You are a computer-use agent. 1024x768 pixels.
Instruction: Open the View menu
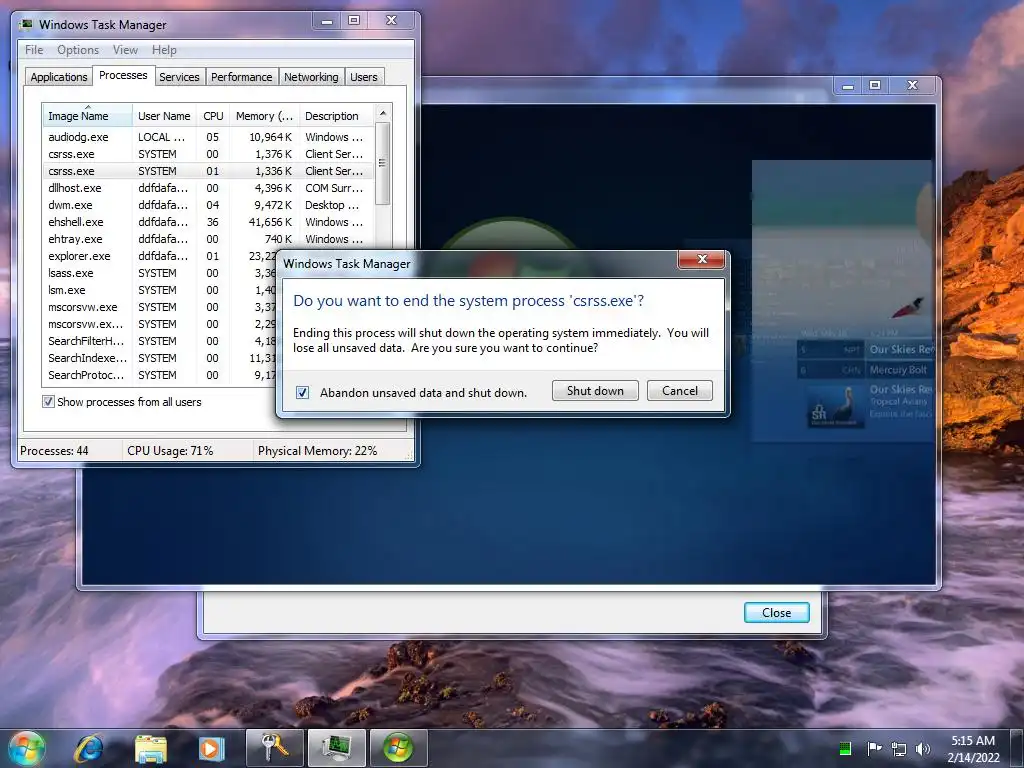pyautogui.click(x=125, y=50)
